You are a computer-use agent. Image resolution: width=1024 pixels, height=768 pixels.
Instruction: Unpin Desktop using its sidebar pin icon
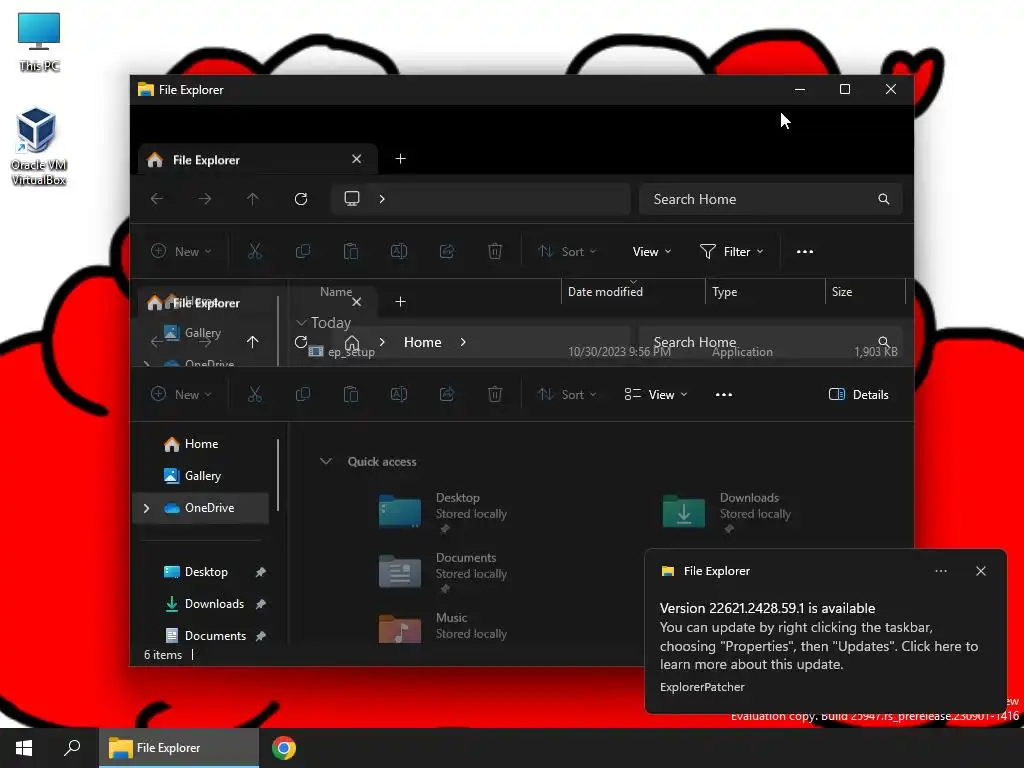point(261,572)
